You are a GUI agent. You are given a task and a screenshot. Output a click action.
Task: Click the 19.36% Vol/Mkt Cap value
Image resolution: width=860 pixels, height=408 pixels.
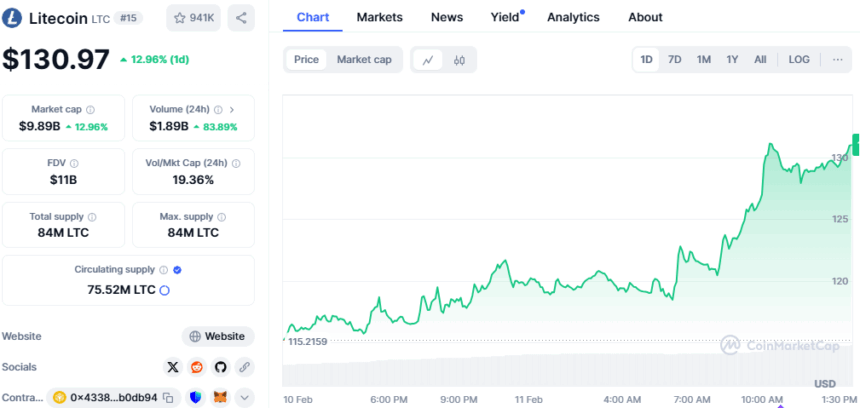(193, 179)
